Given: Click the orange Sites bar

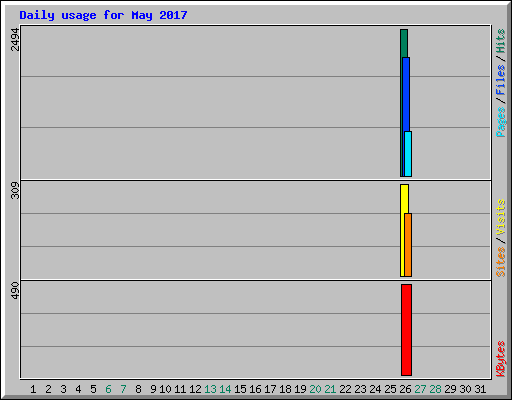Looking at the screenshot, I should point(408,245).
